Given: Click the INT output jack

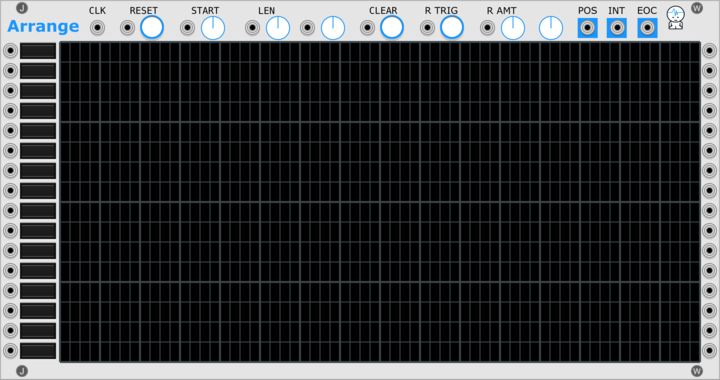Looking at the screenshot, I should 617,28.
